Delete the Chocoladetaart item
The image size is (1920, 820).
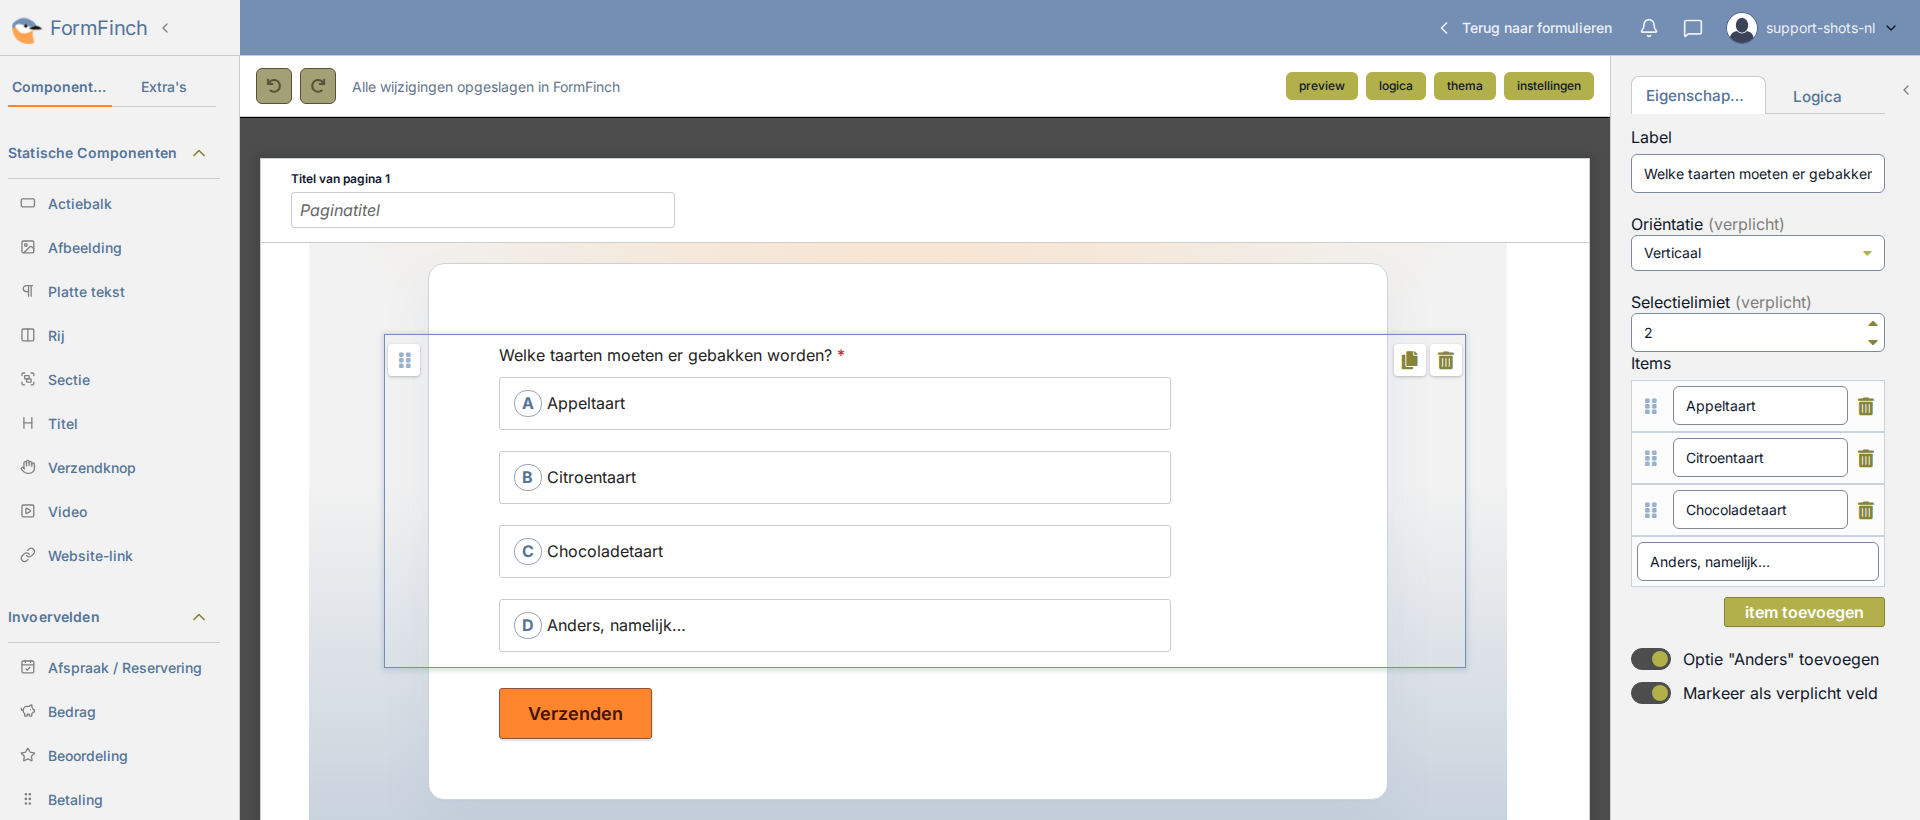tap(1866, 510)
